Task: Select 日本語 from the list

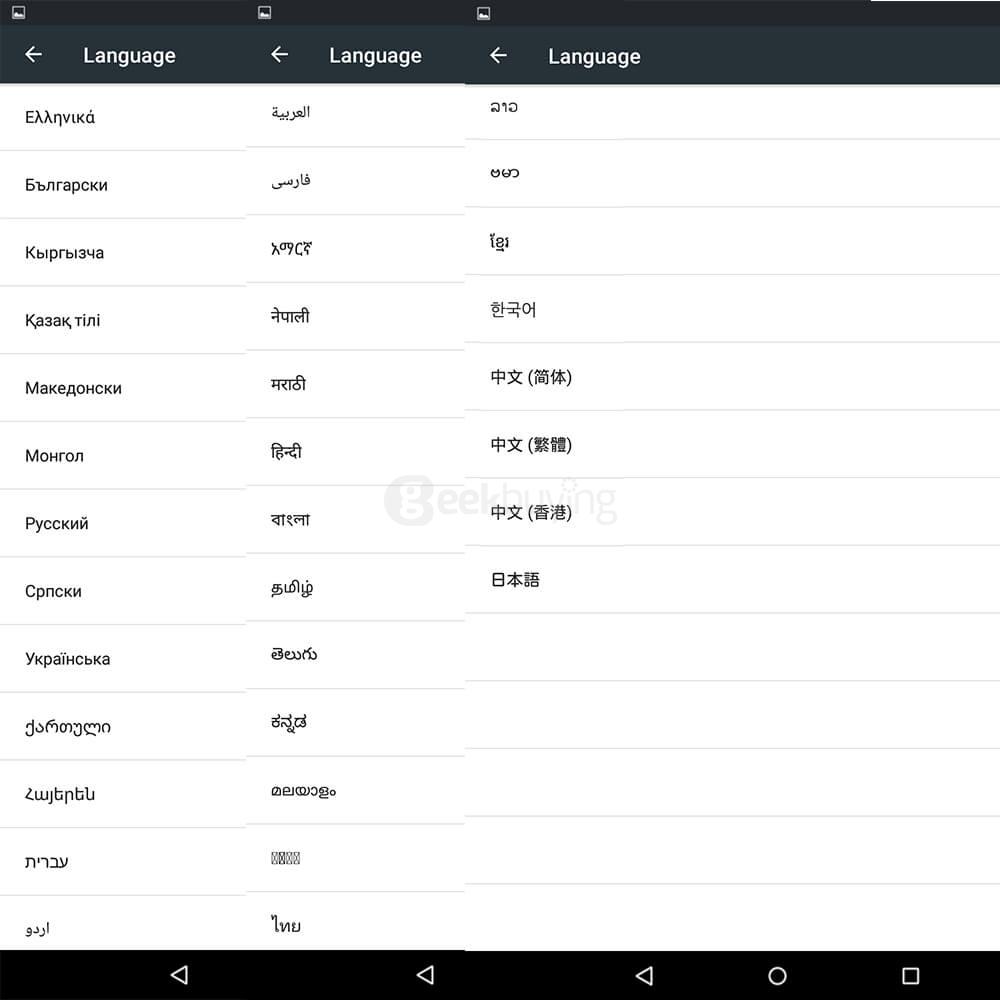Action: tap(515, 580)
